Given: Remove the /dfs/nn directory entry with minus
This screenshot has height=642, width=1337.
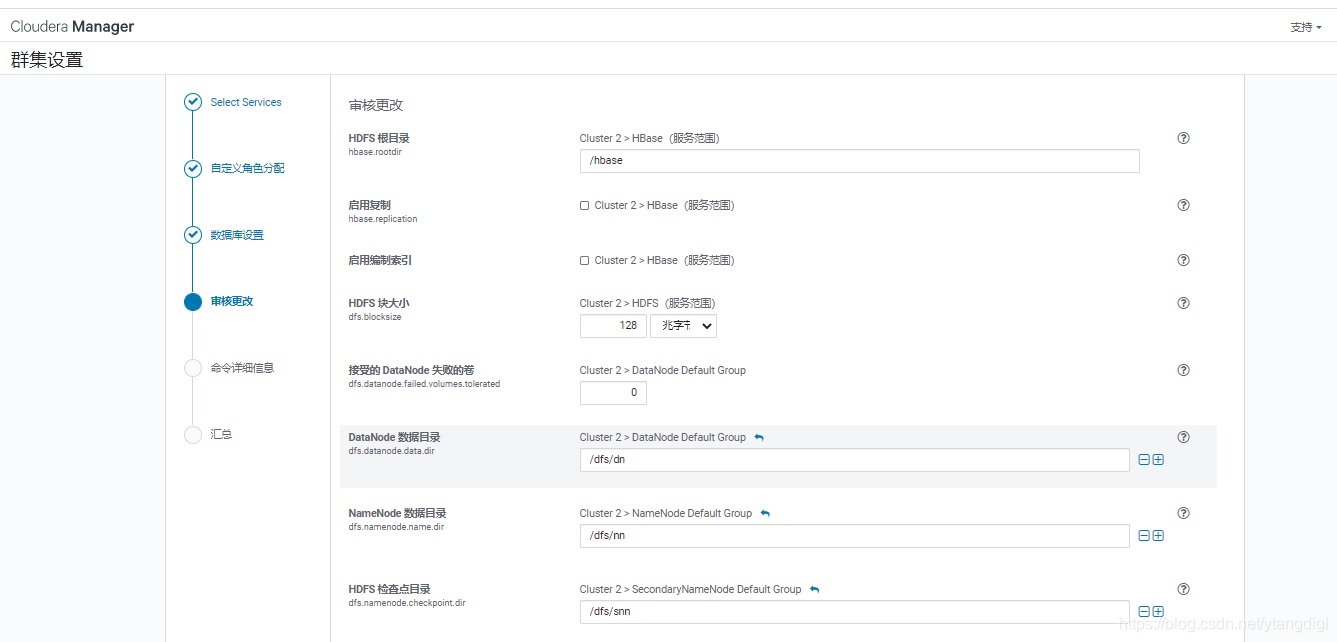Looking at the screenshot, I should coord(1144,536).
